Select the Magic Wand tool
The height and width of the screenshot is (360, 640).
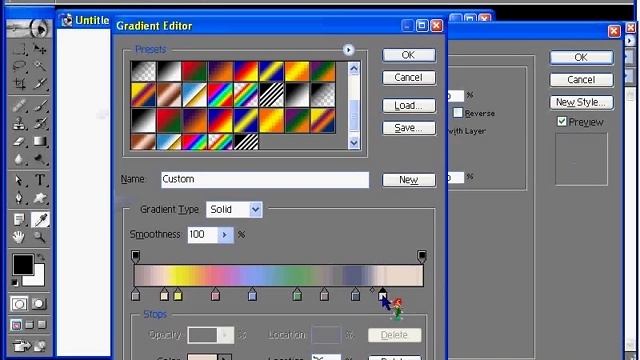pyautogui.click(x=40, y=66)
